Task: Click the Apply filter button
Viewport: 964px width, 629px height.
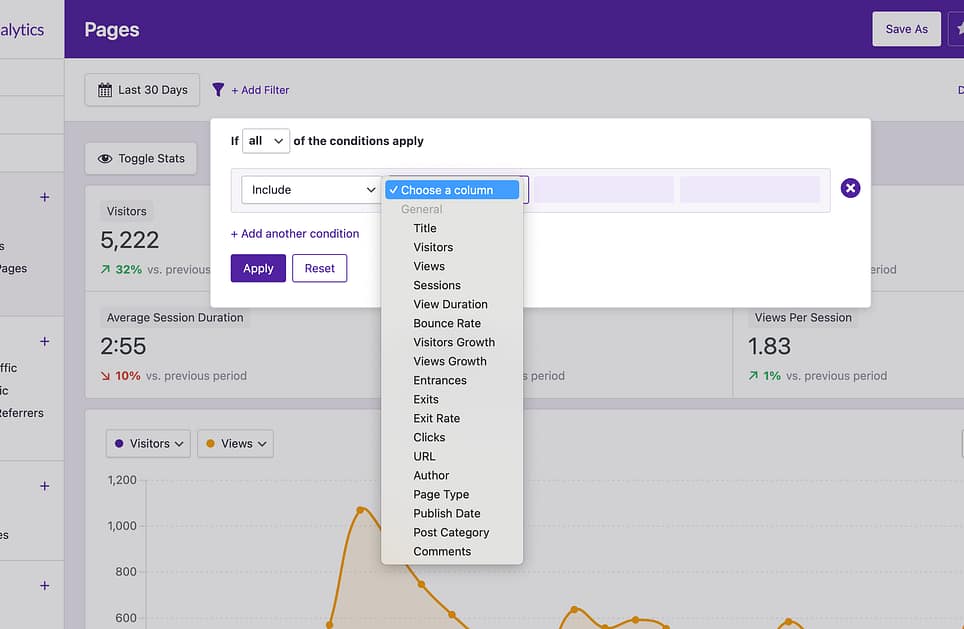Action: [x=258, y=268]
